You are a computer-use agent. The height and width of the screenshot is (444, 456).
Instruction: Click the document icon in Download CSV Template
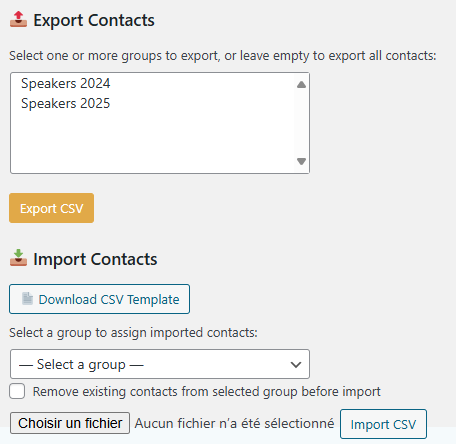[27, 299]
